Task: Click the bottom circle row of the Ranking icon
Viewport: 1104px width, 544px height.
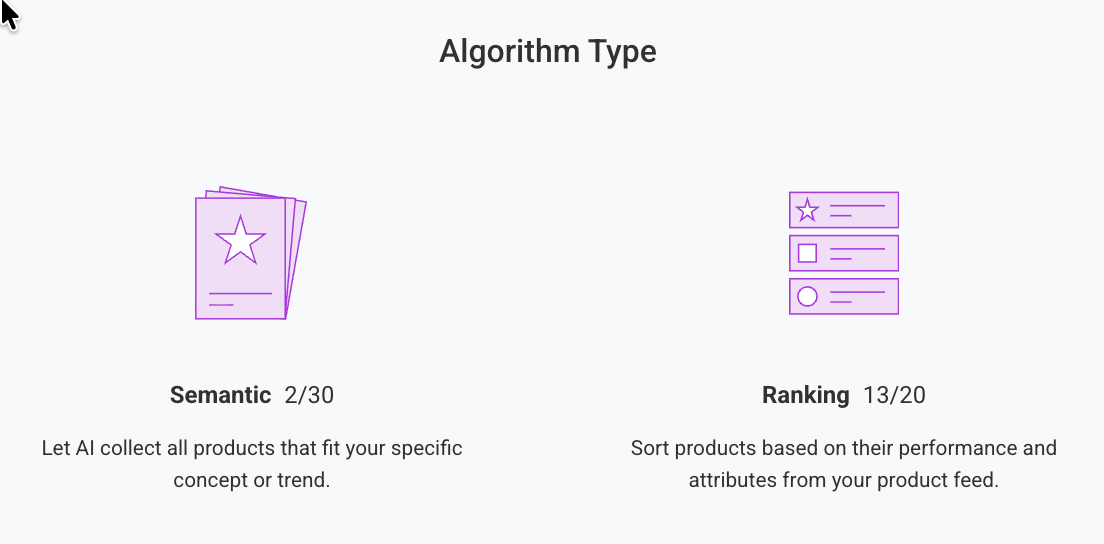Action: pyautogui.click(x=843, y=296)
